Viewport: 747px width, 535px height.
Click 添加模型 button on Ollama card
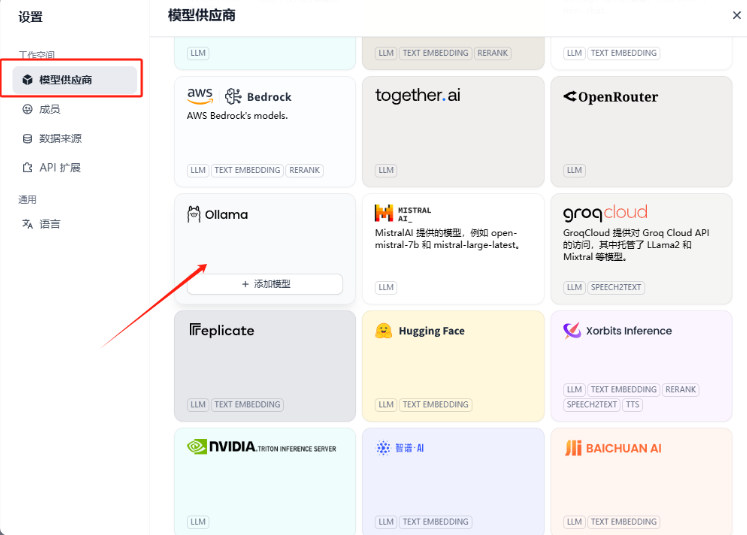pos(265,284)
